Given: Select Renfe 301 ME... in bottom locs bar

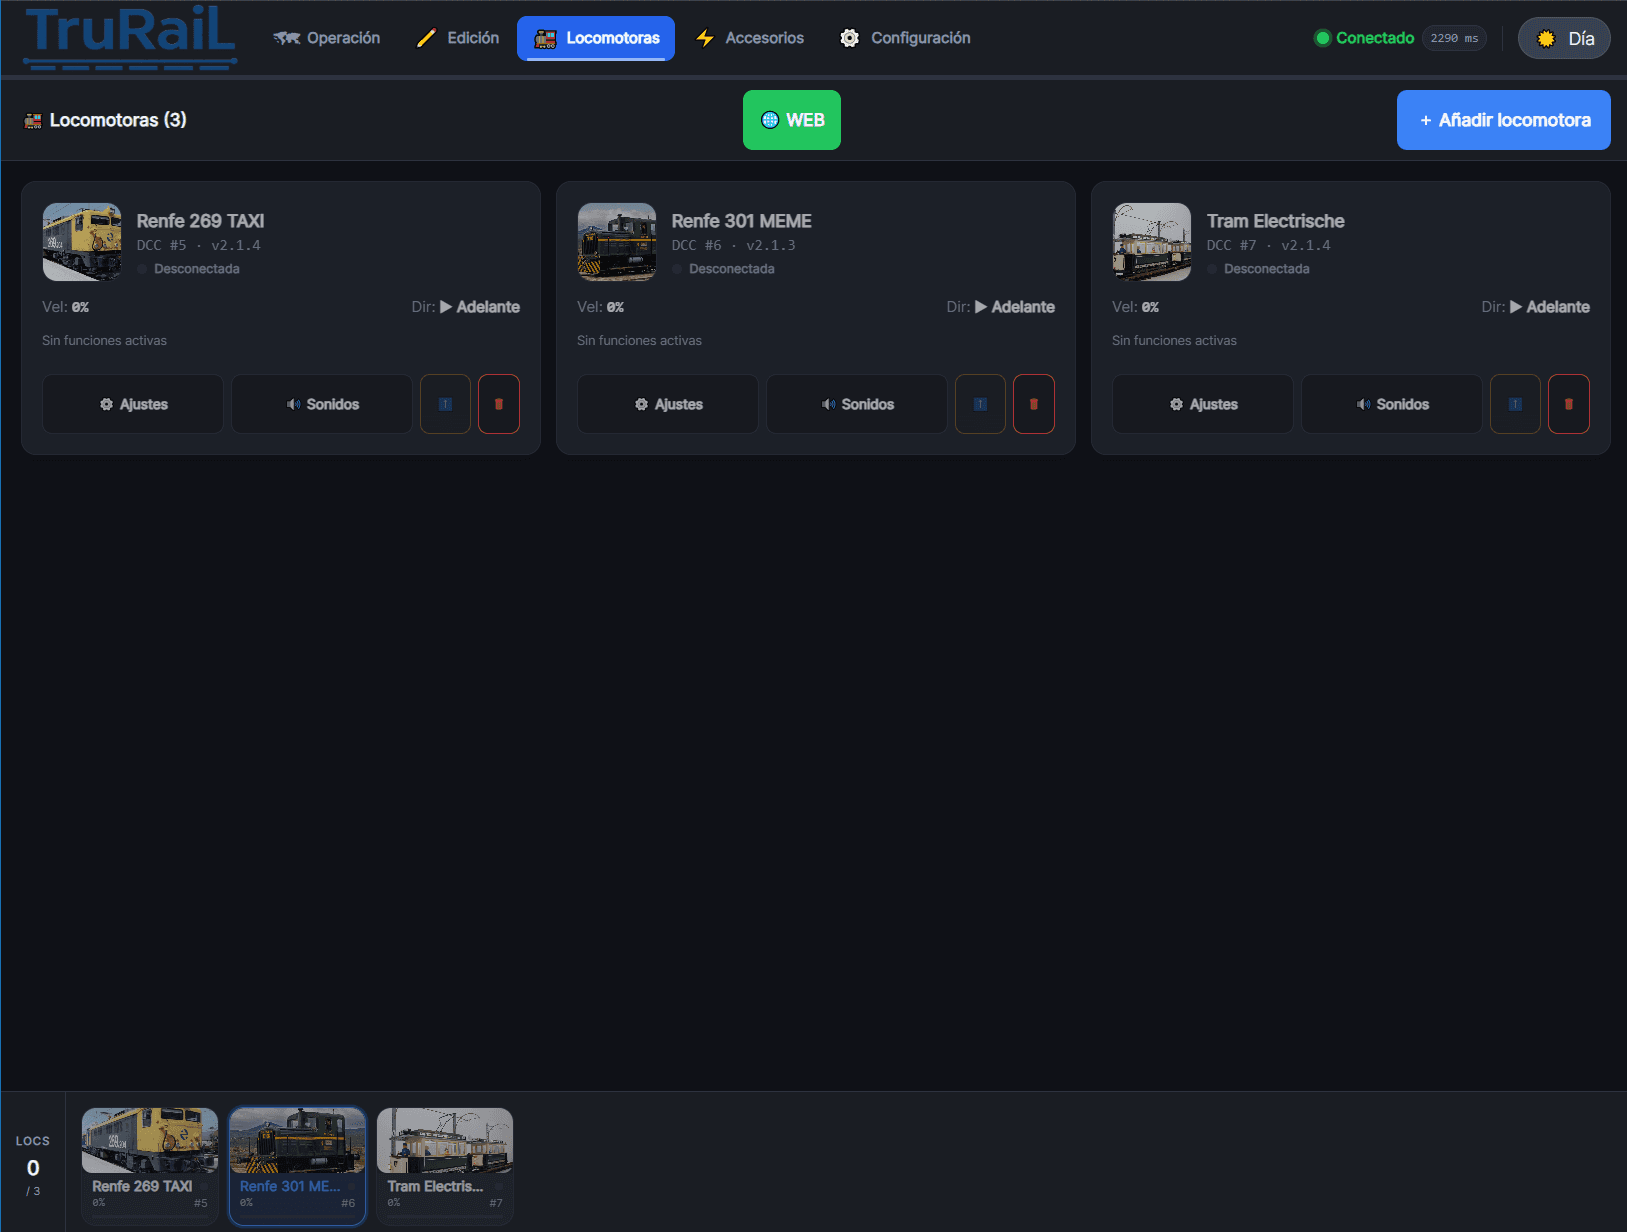Looking at the screenshot, I should tap(298, 1165).
